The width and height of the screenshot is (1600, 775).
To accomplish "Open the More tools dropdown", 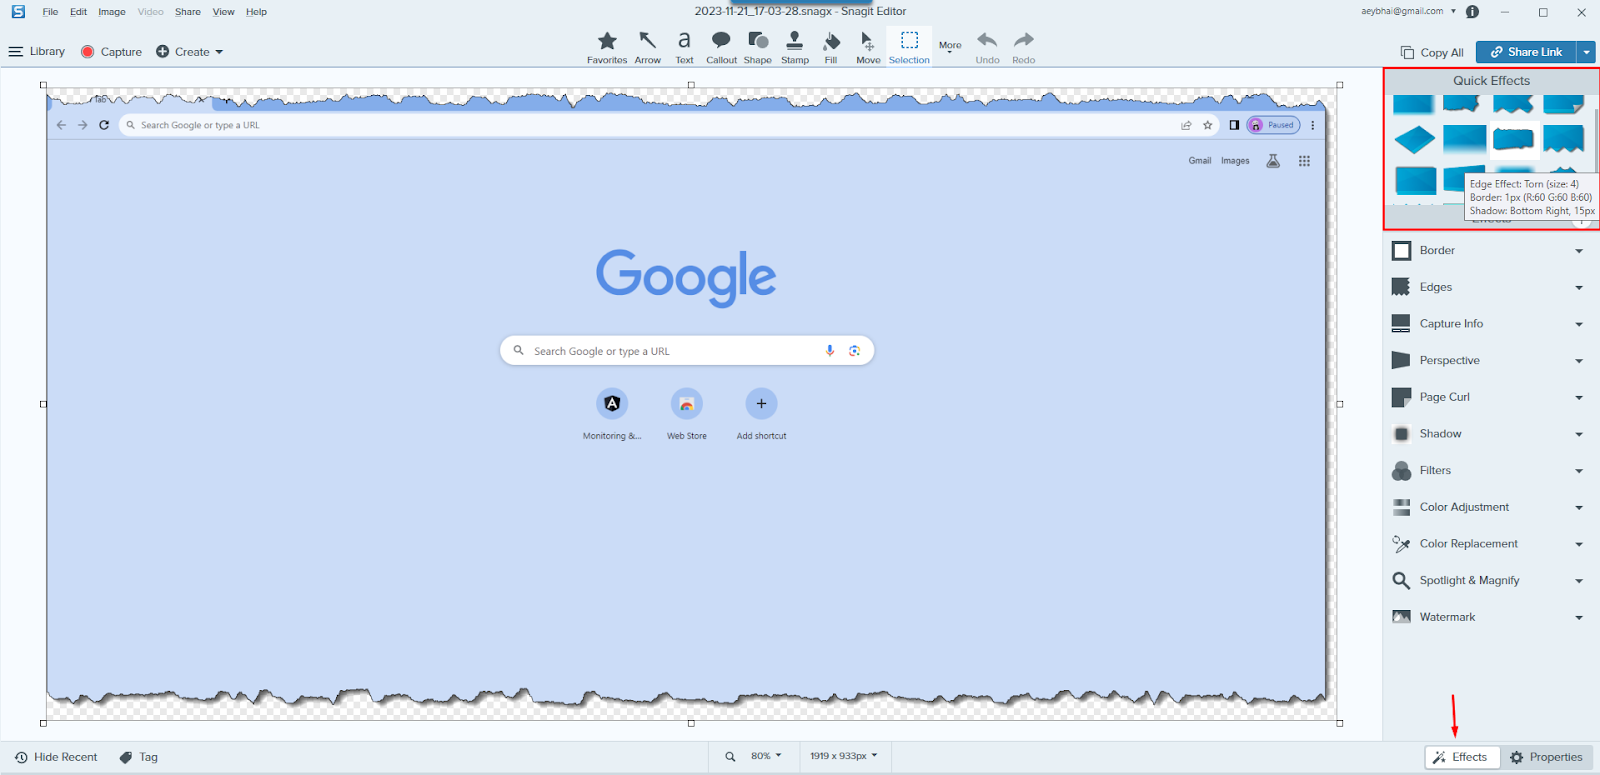I will [950, 46].
